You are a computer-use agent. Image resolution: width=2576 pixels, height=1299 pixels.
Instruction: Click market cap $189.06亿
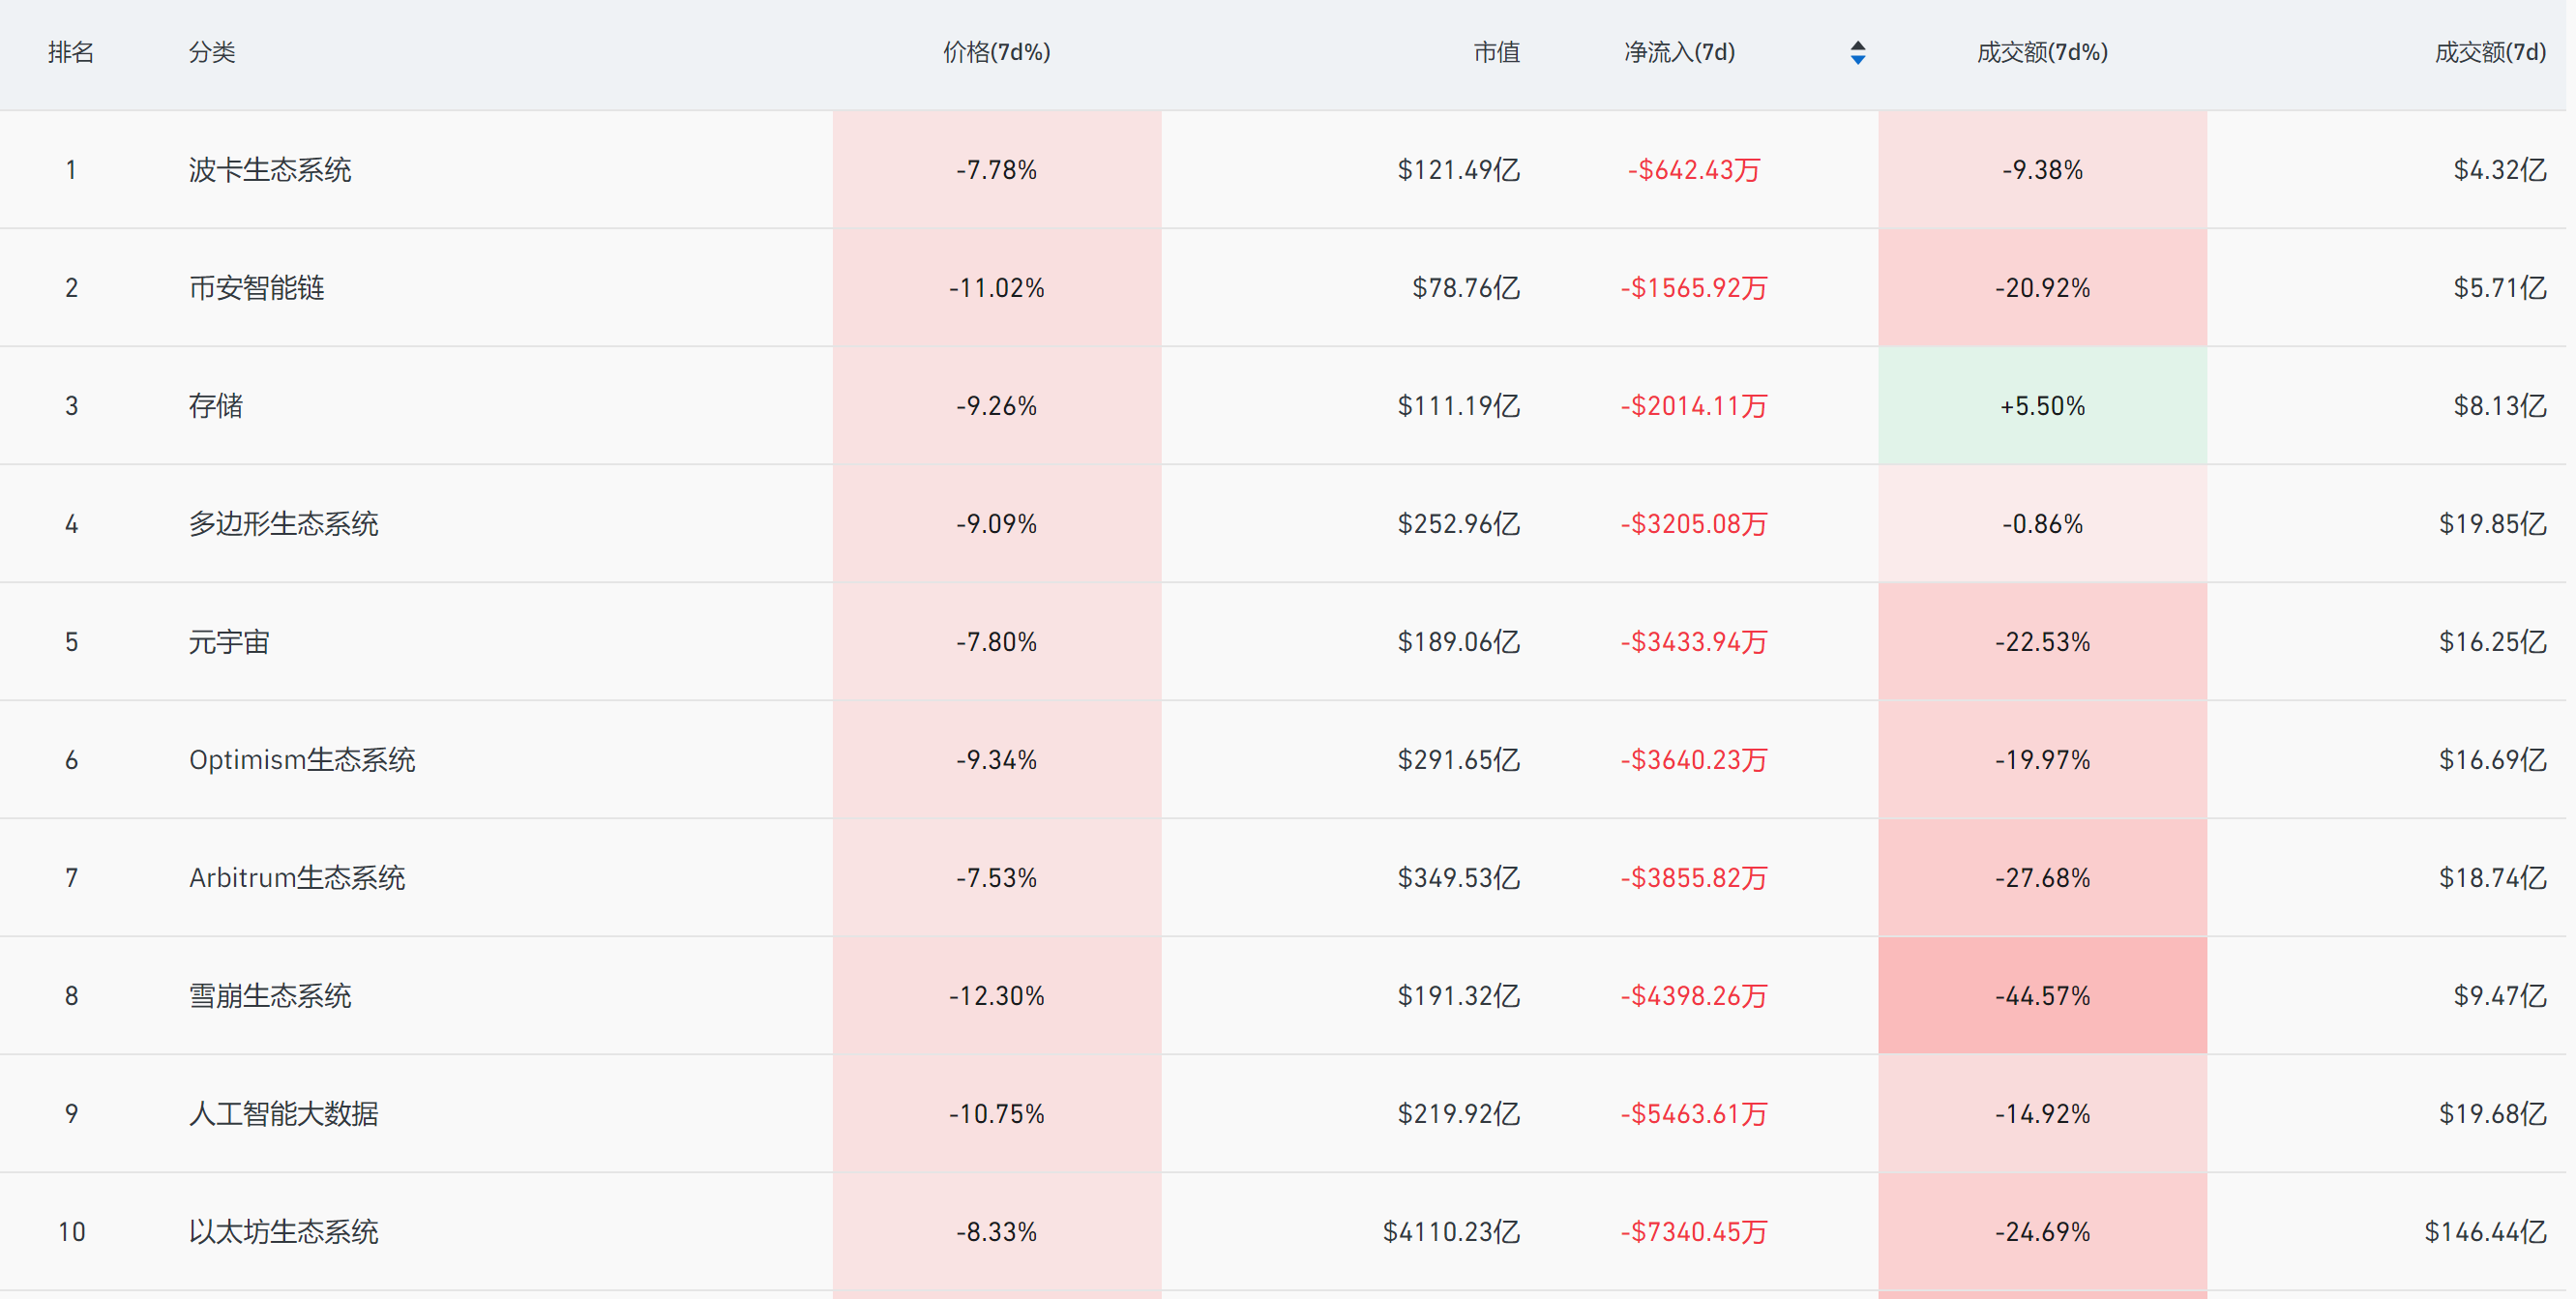[1459, 642]
